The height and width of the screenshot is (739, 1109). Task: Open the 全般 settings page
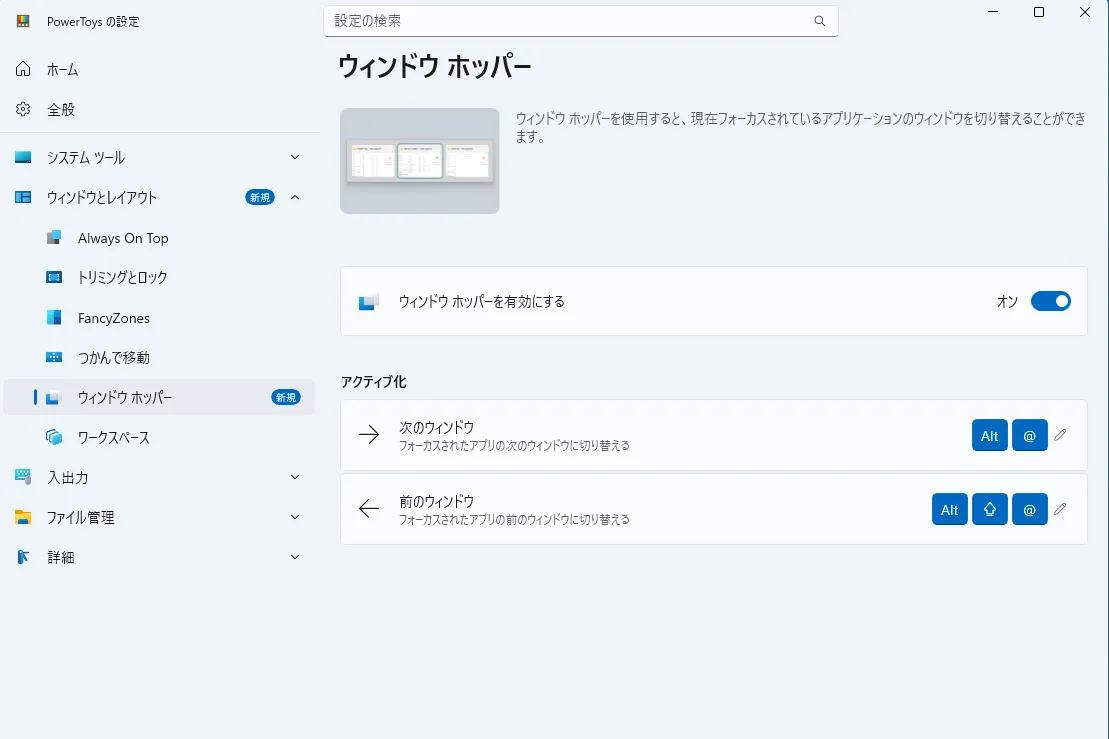[159, 109]
